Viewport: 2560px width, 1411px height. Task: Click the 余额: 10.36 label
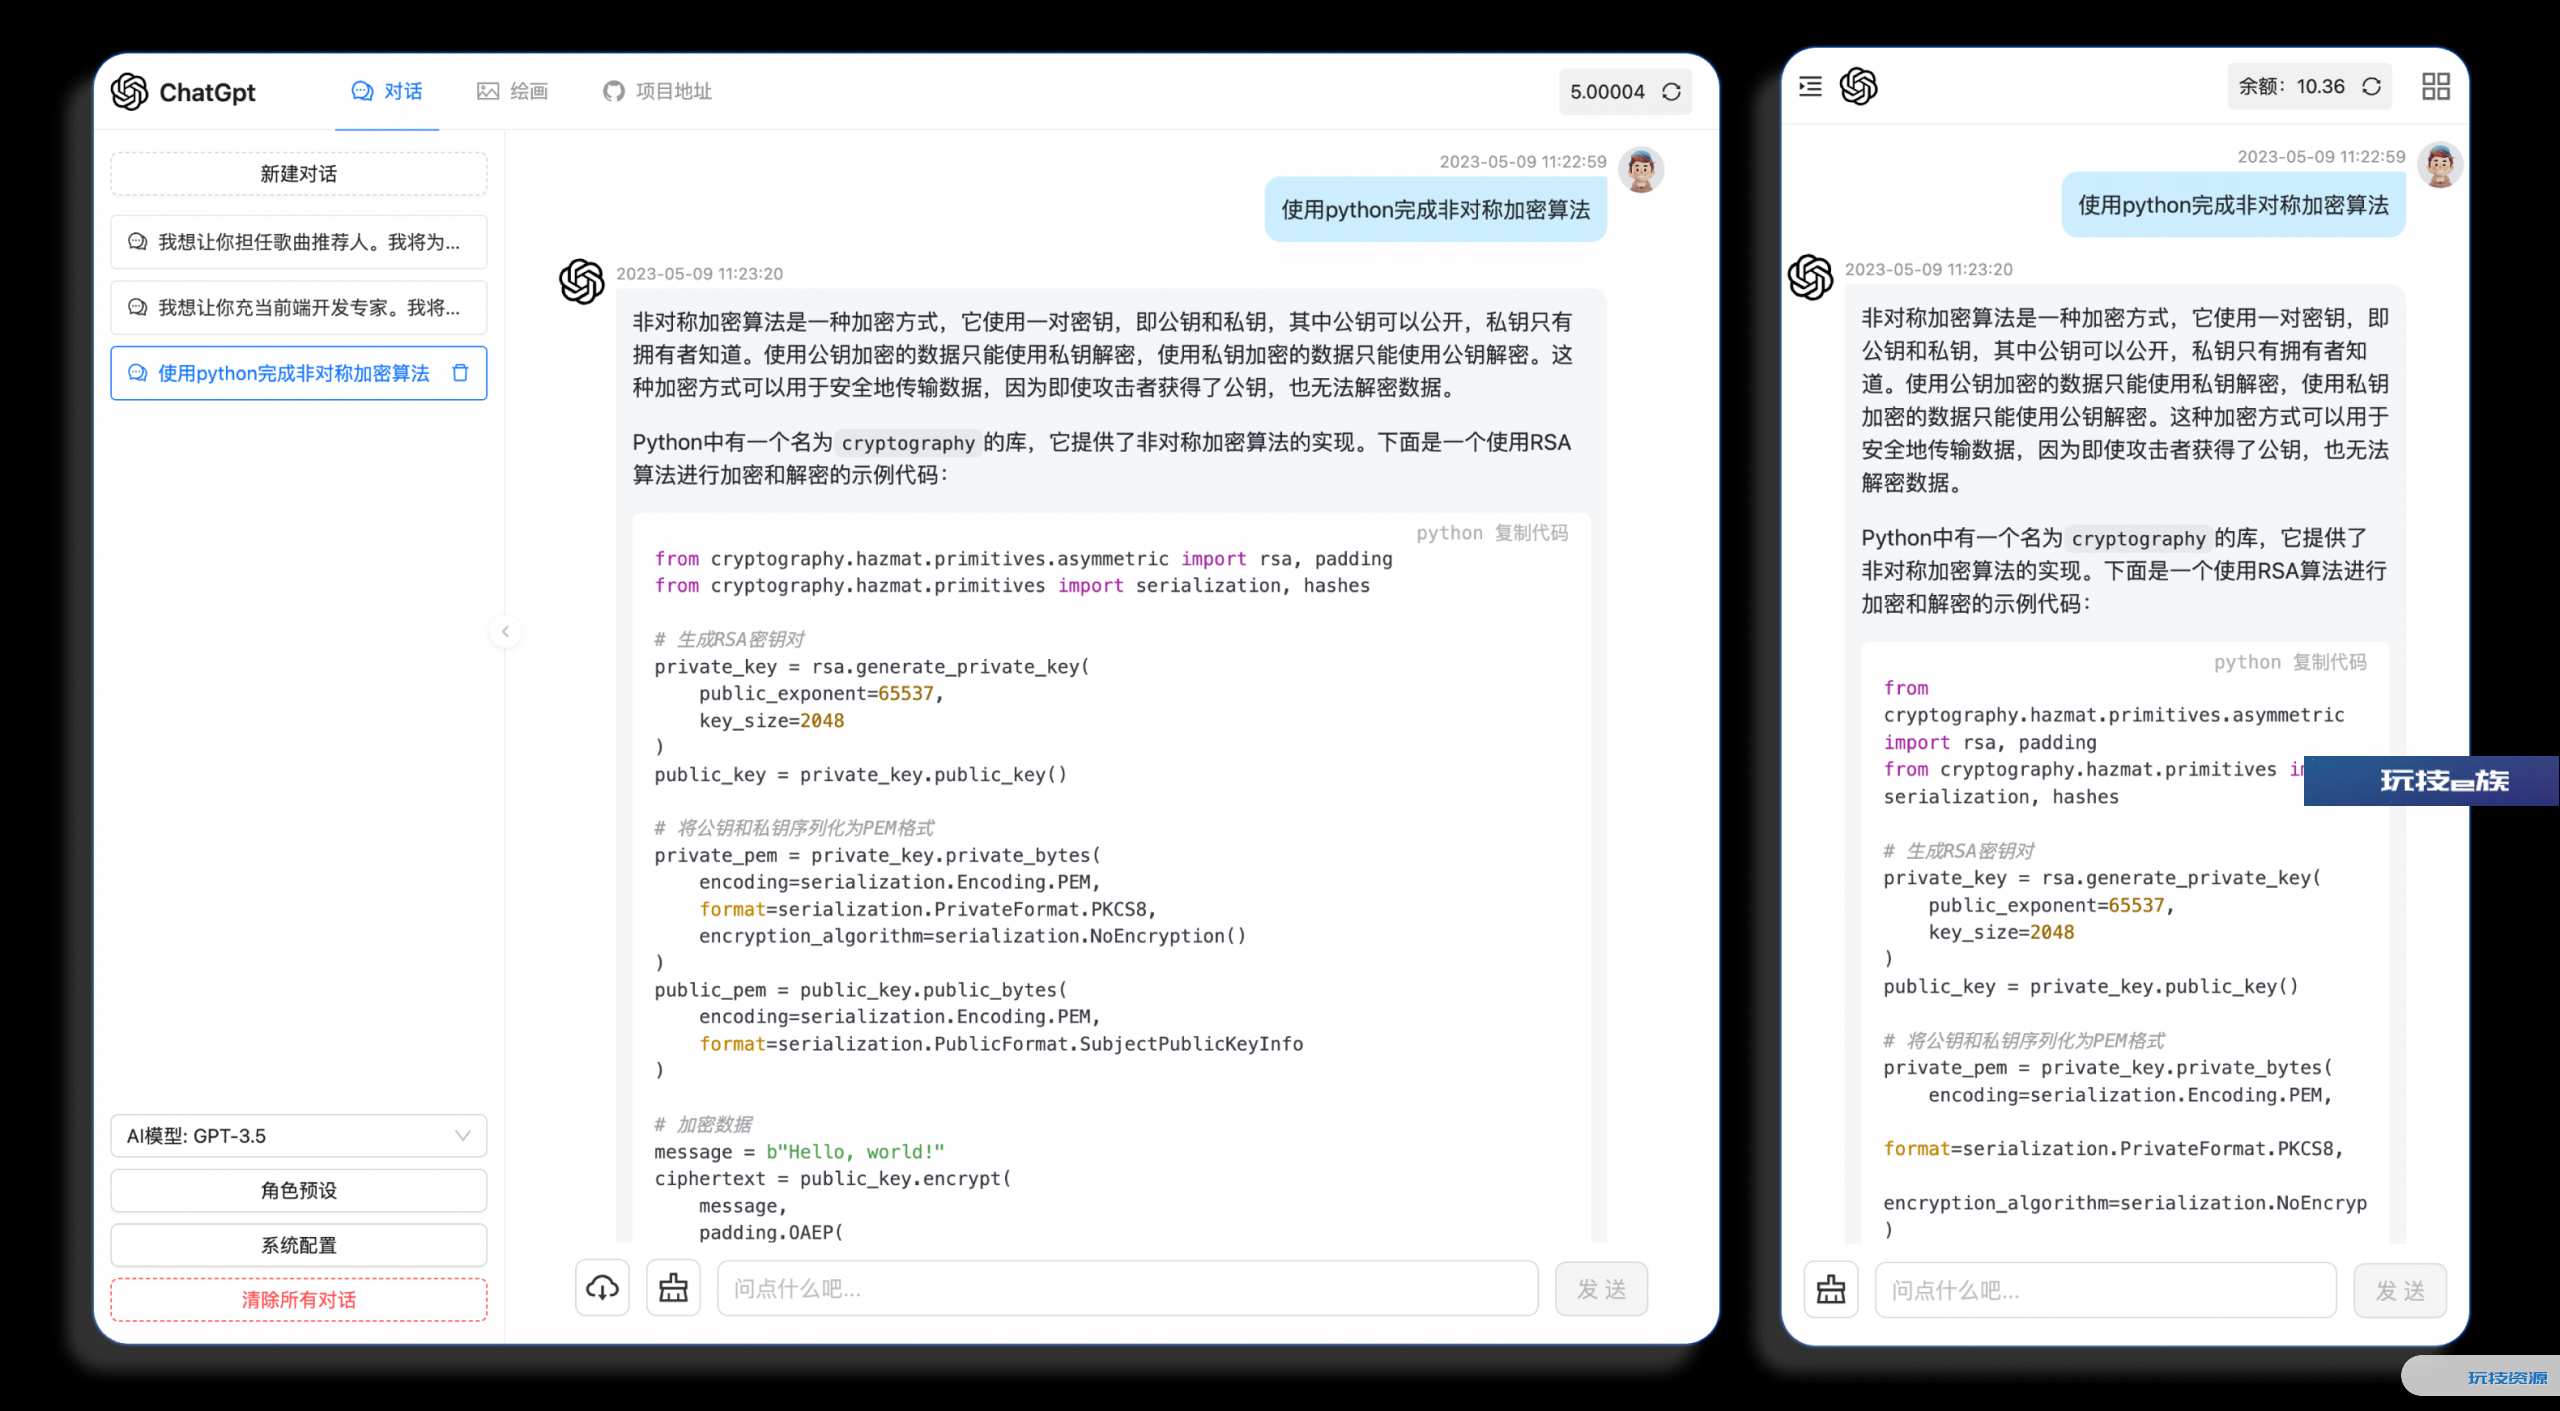click(x=2291, y=87)
